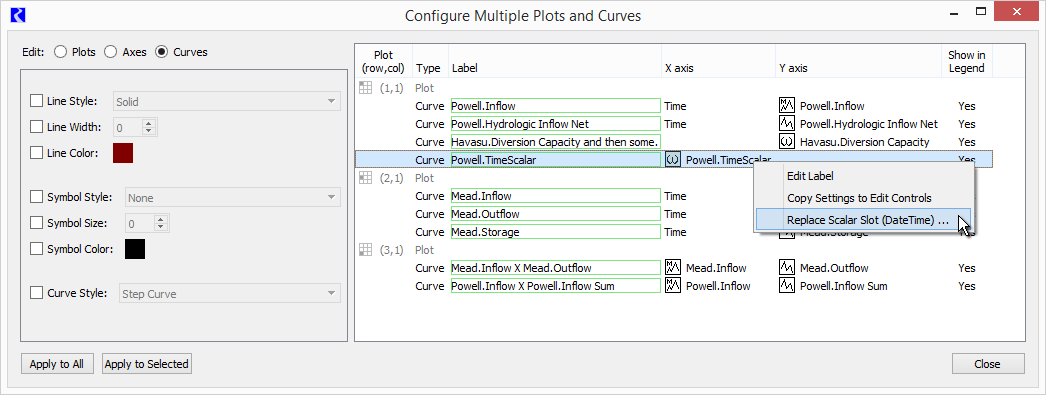
Task: Click the Mead.Storage curve label field
Action: (x=555, y=232)
